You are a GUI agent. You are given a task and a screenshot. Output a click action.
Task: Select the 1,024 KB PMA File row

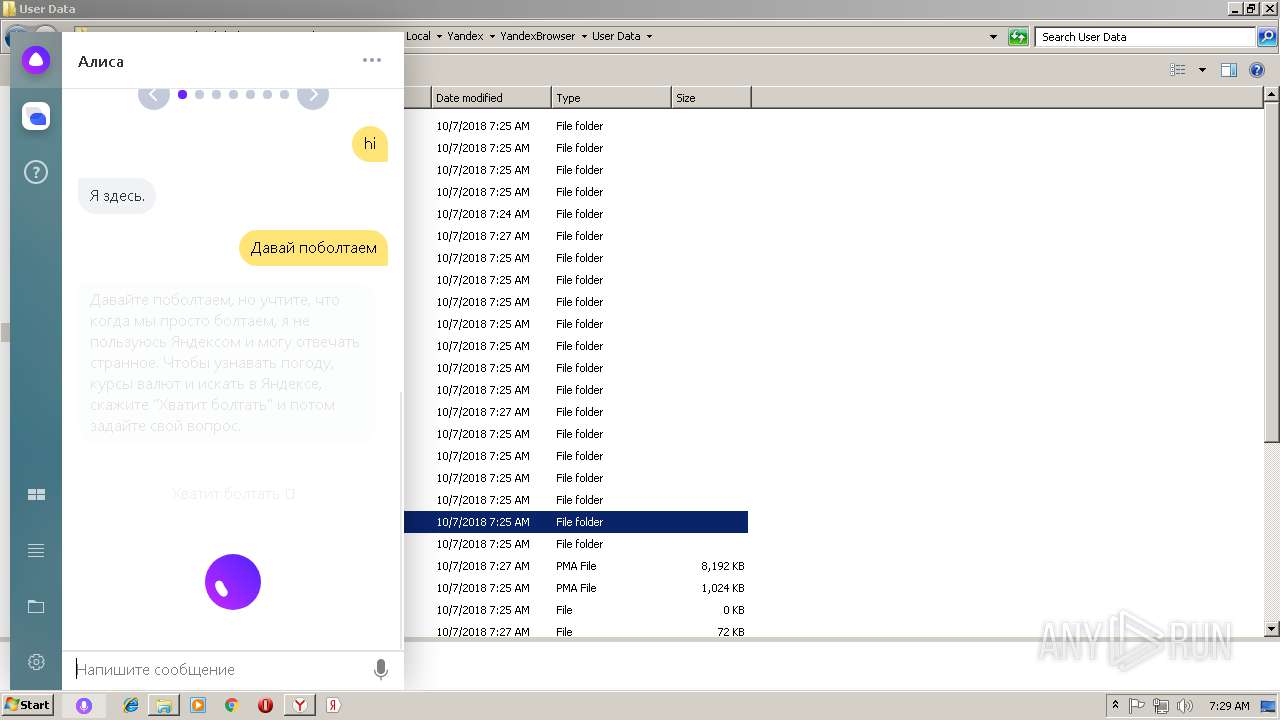576,588
